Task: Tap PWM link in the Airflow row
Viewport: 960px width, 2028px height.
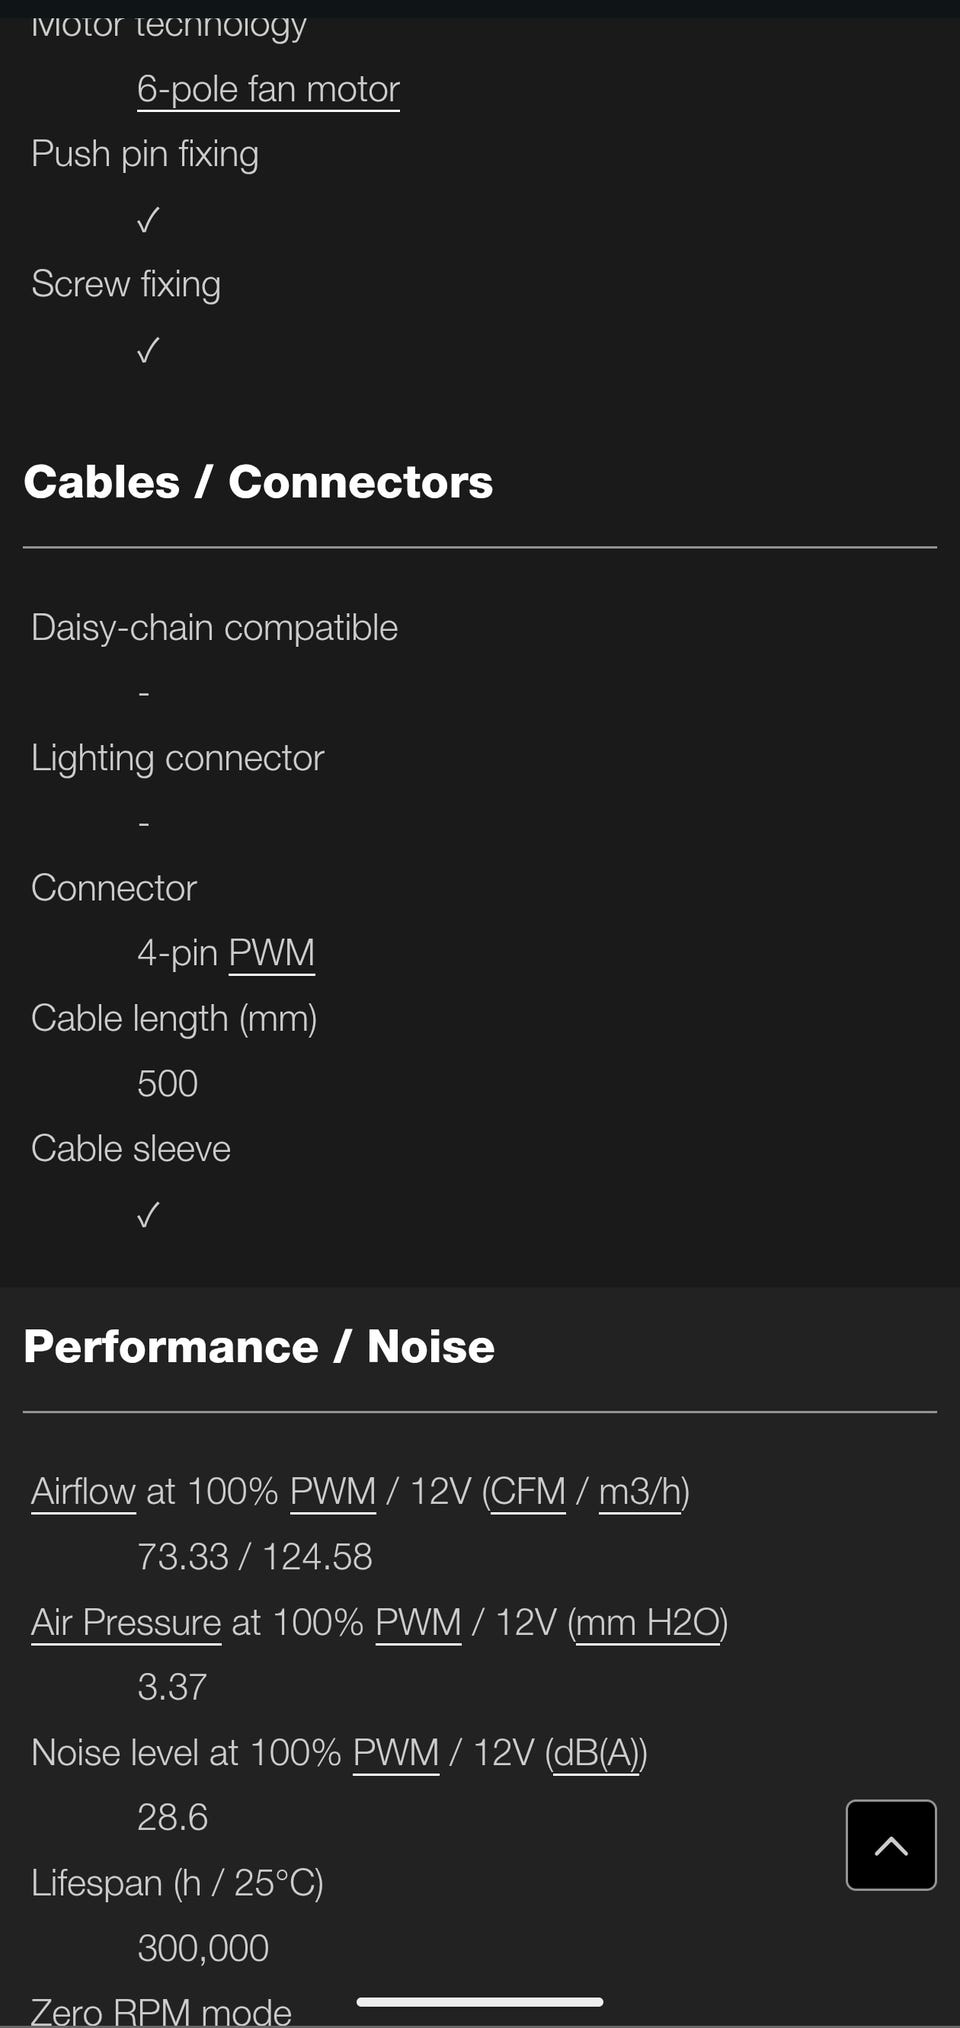Action: coord(332,1491)
